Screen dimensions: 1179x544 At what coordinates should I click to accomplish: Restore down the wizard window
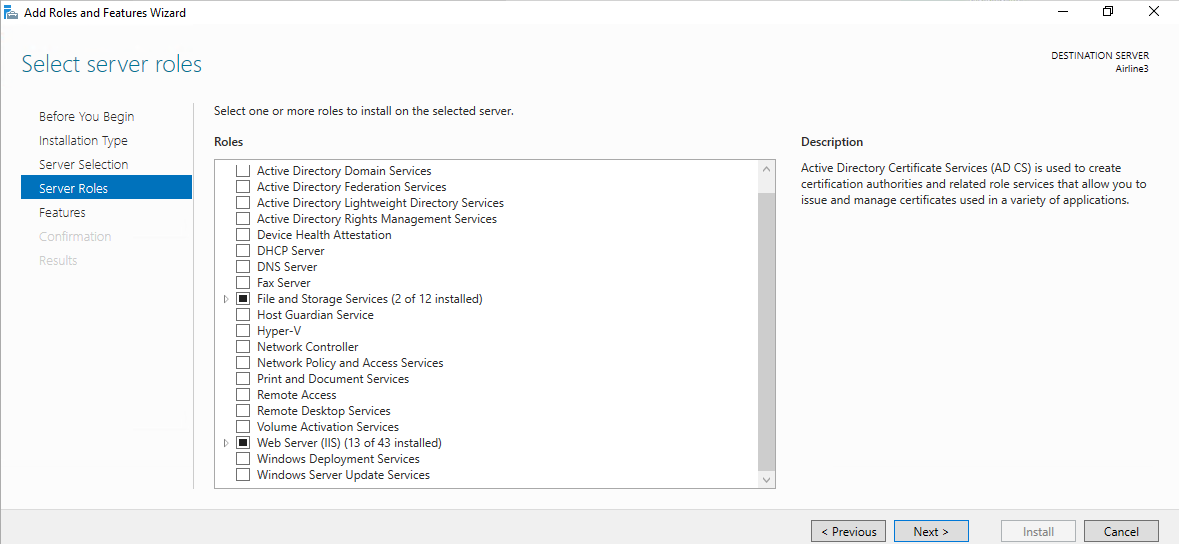(x=1108, y=12)
